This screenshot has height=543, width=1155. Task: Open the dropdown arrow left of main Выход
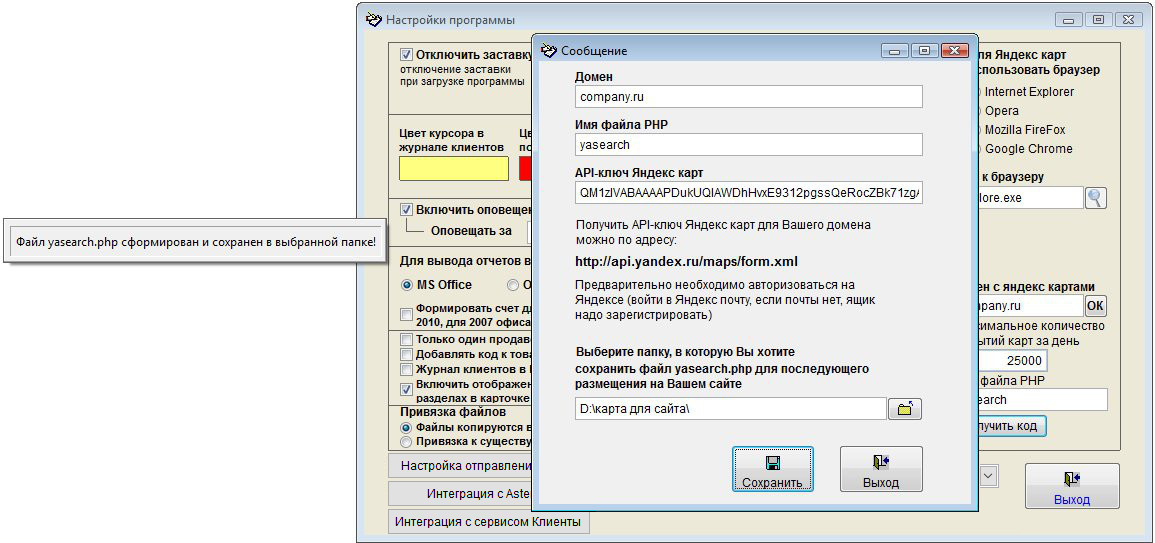coord(989,475)
